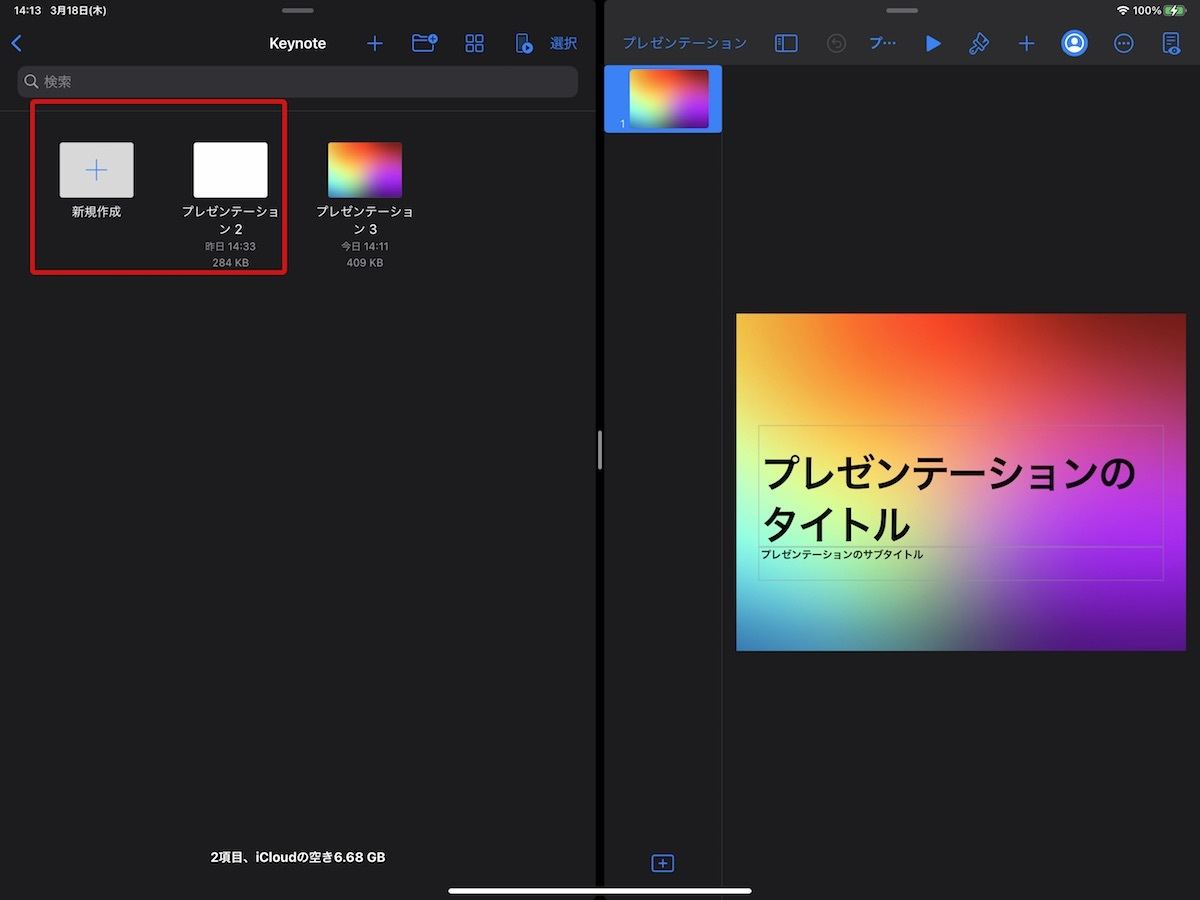Open the more options ellipsis icon
Viewport: 1200px width, 900px height.
[x=1123, y=44]
